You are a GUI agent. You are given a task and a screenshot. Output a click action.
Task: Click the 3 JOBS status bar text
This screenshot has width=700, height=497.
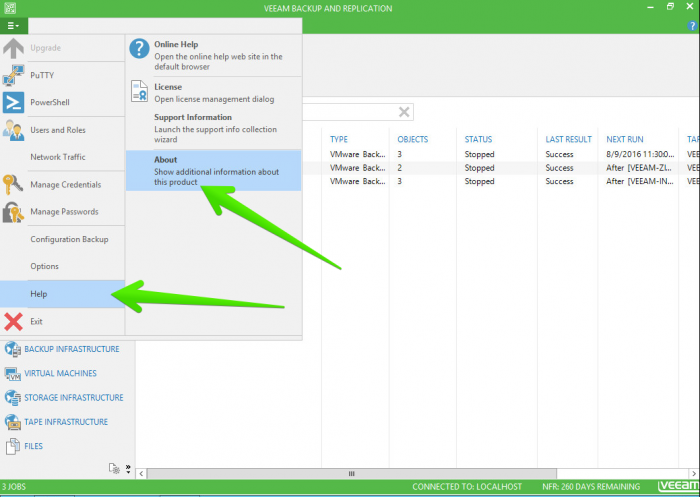(13, 487)
